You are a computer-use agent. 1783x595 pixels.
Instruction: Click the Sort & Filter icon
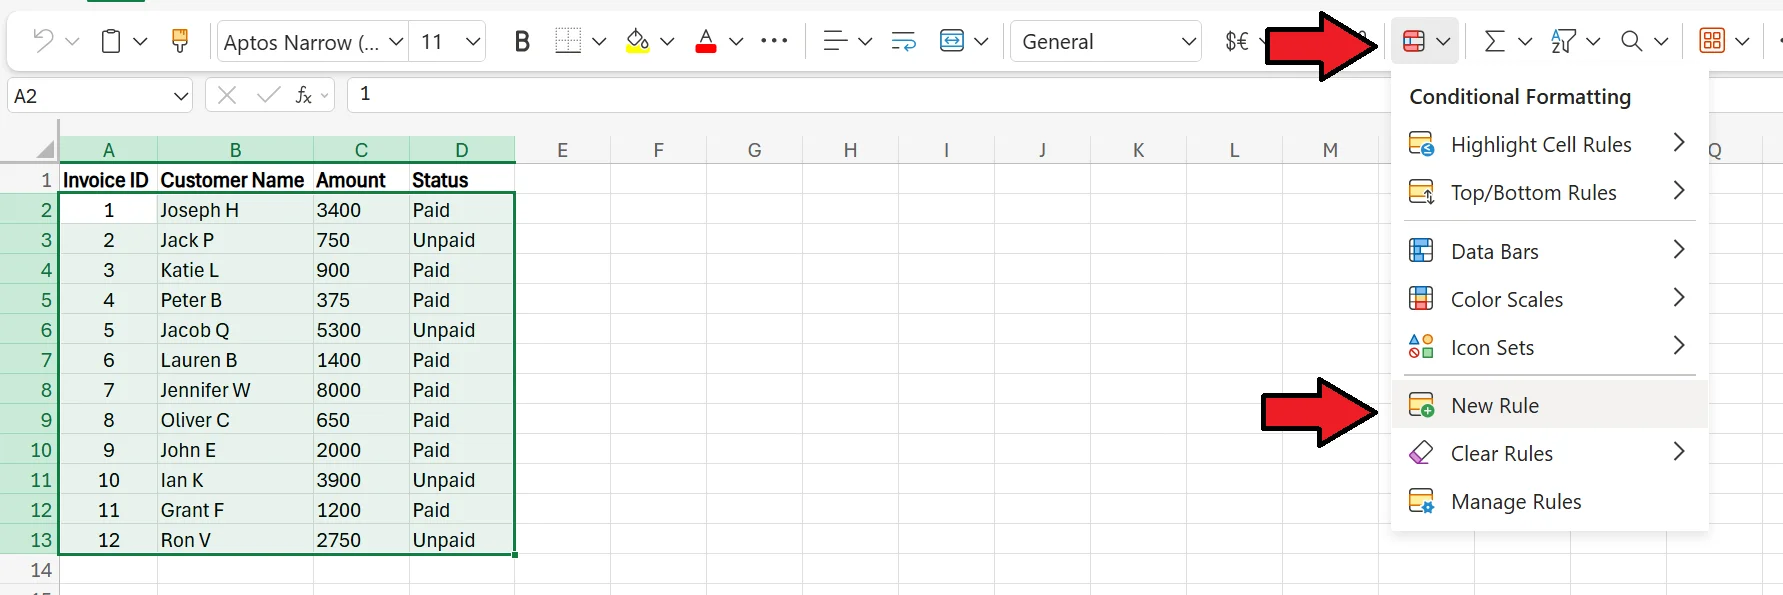pyautogui.click(x=1563, y=41)
